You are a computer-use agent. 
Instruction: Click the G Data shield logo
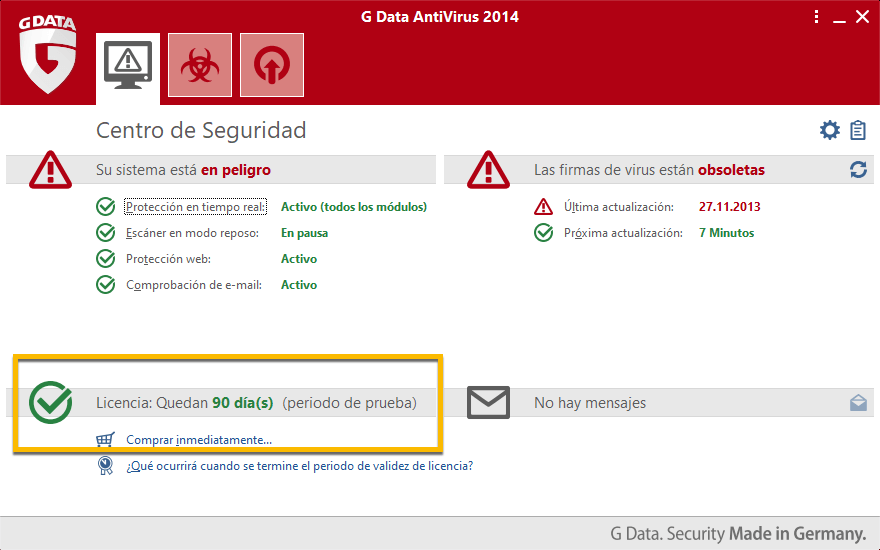(48, 54)
